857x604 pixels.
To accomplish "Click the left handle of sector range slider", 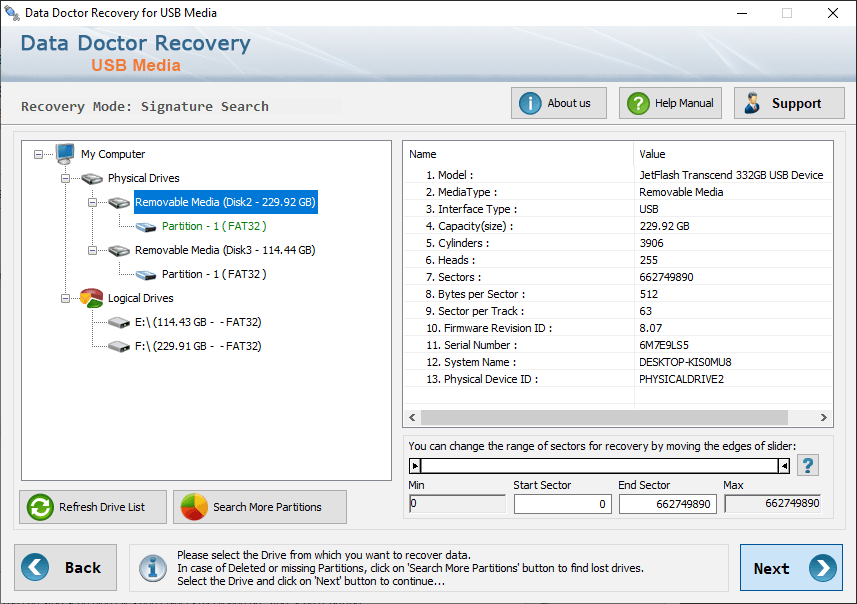I will coord(415,466).
